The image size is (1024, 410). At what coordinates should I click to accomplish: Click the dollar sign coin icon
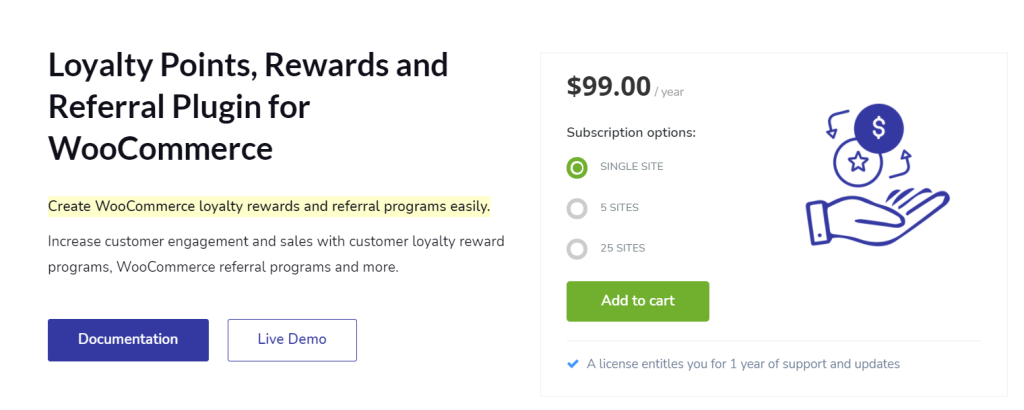tap(879, 128)
